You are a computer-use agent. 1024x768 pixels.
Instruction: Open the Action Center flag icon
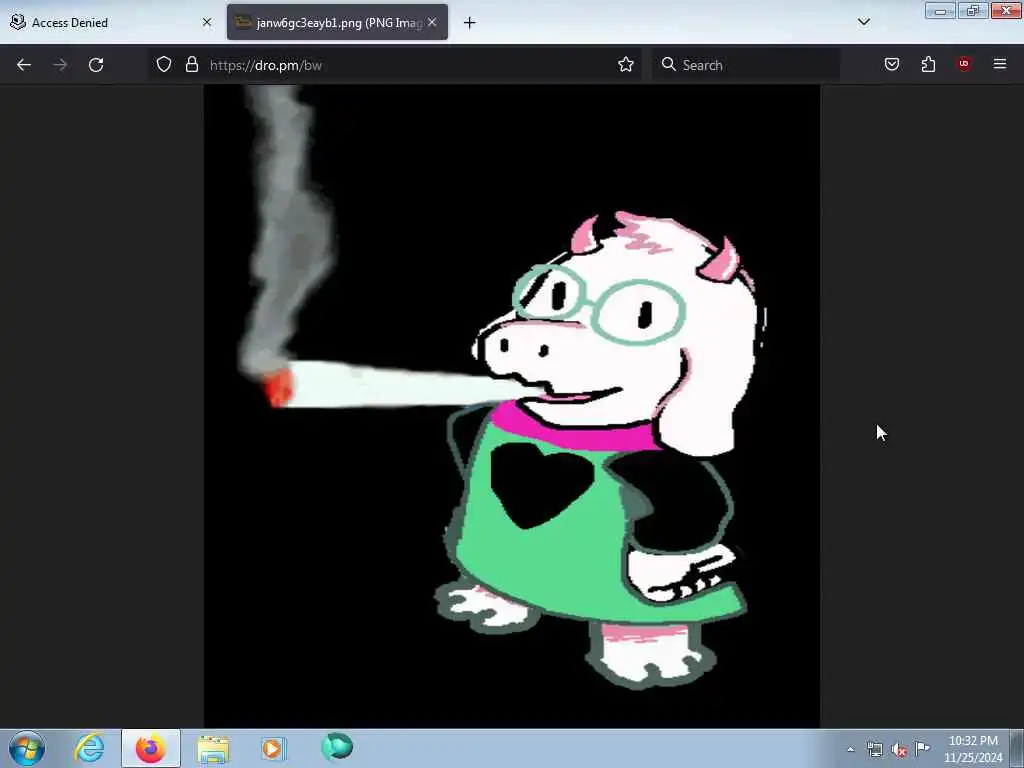922,748
